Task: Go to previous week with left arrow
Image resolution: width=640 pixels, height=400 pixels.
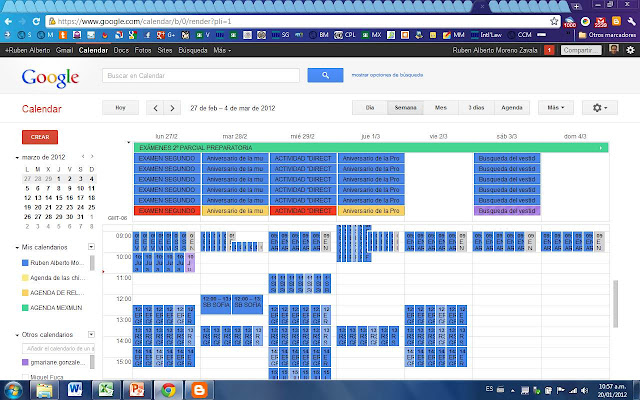Action: click(155, 108)
